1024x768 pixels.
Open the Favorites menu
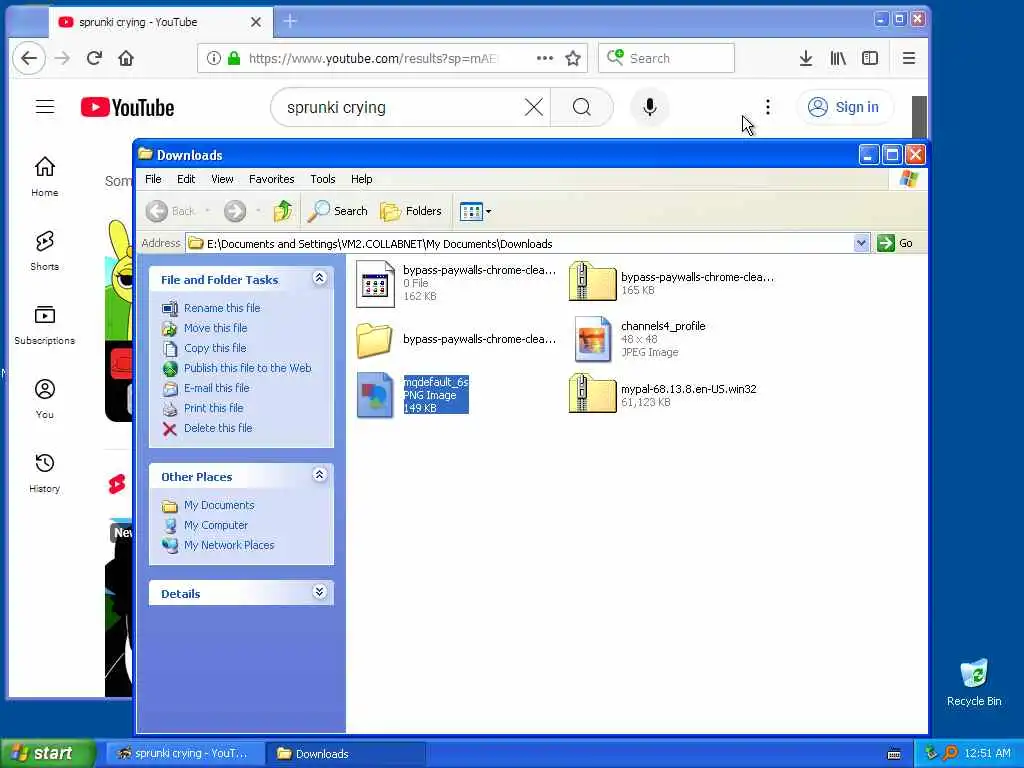click(x=272, y=179)
